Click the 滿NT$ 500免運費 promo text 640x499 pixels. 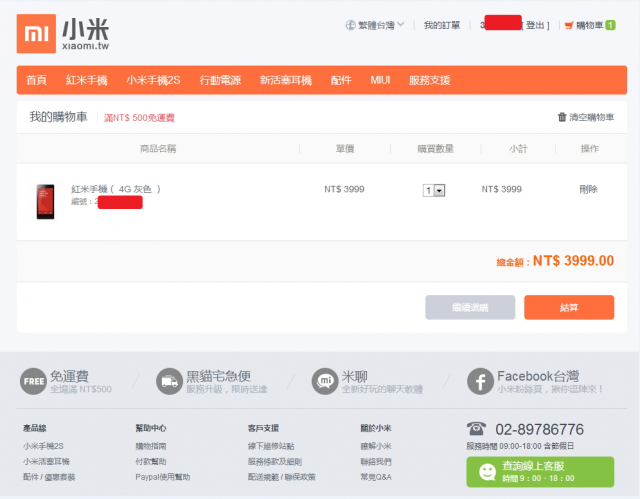click(139, 118)
